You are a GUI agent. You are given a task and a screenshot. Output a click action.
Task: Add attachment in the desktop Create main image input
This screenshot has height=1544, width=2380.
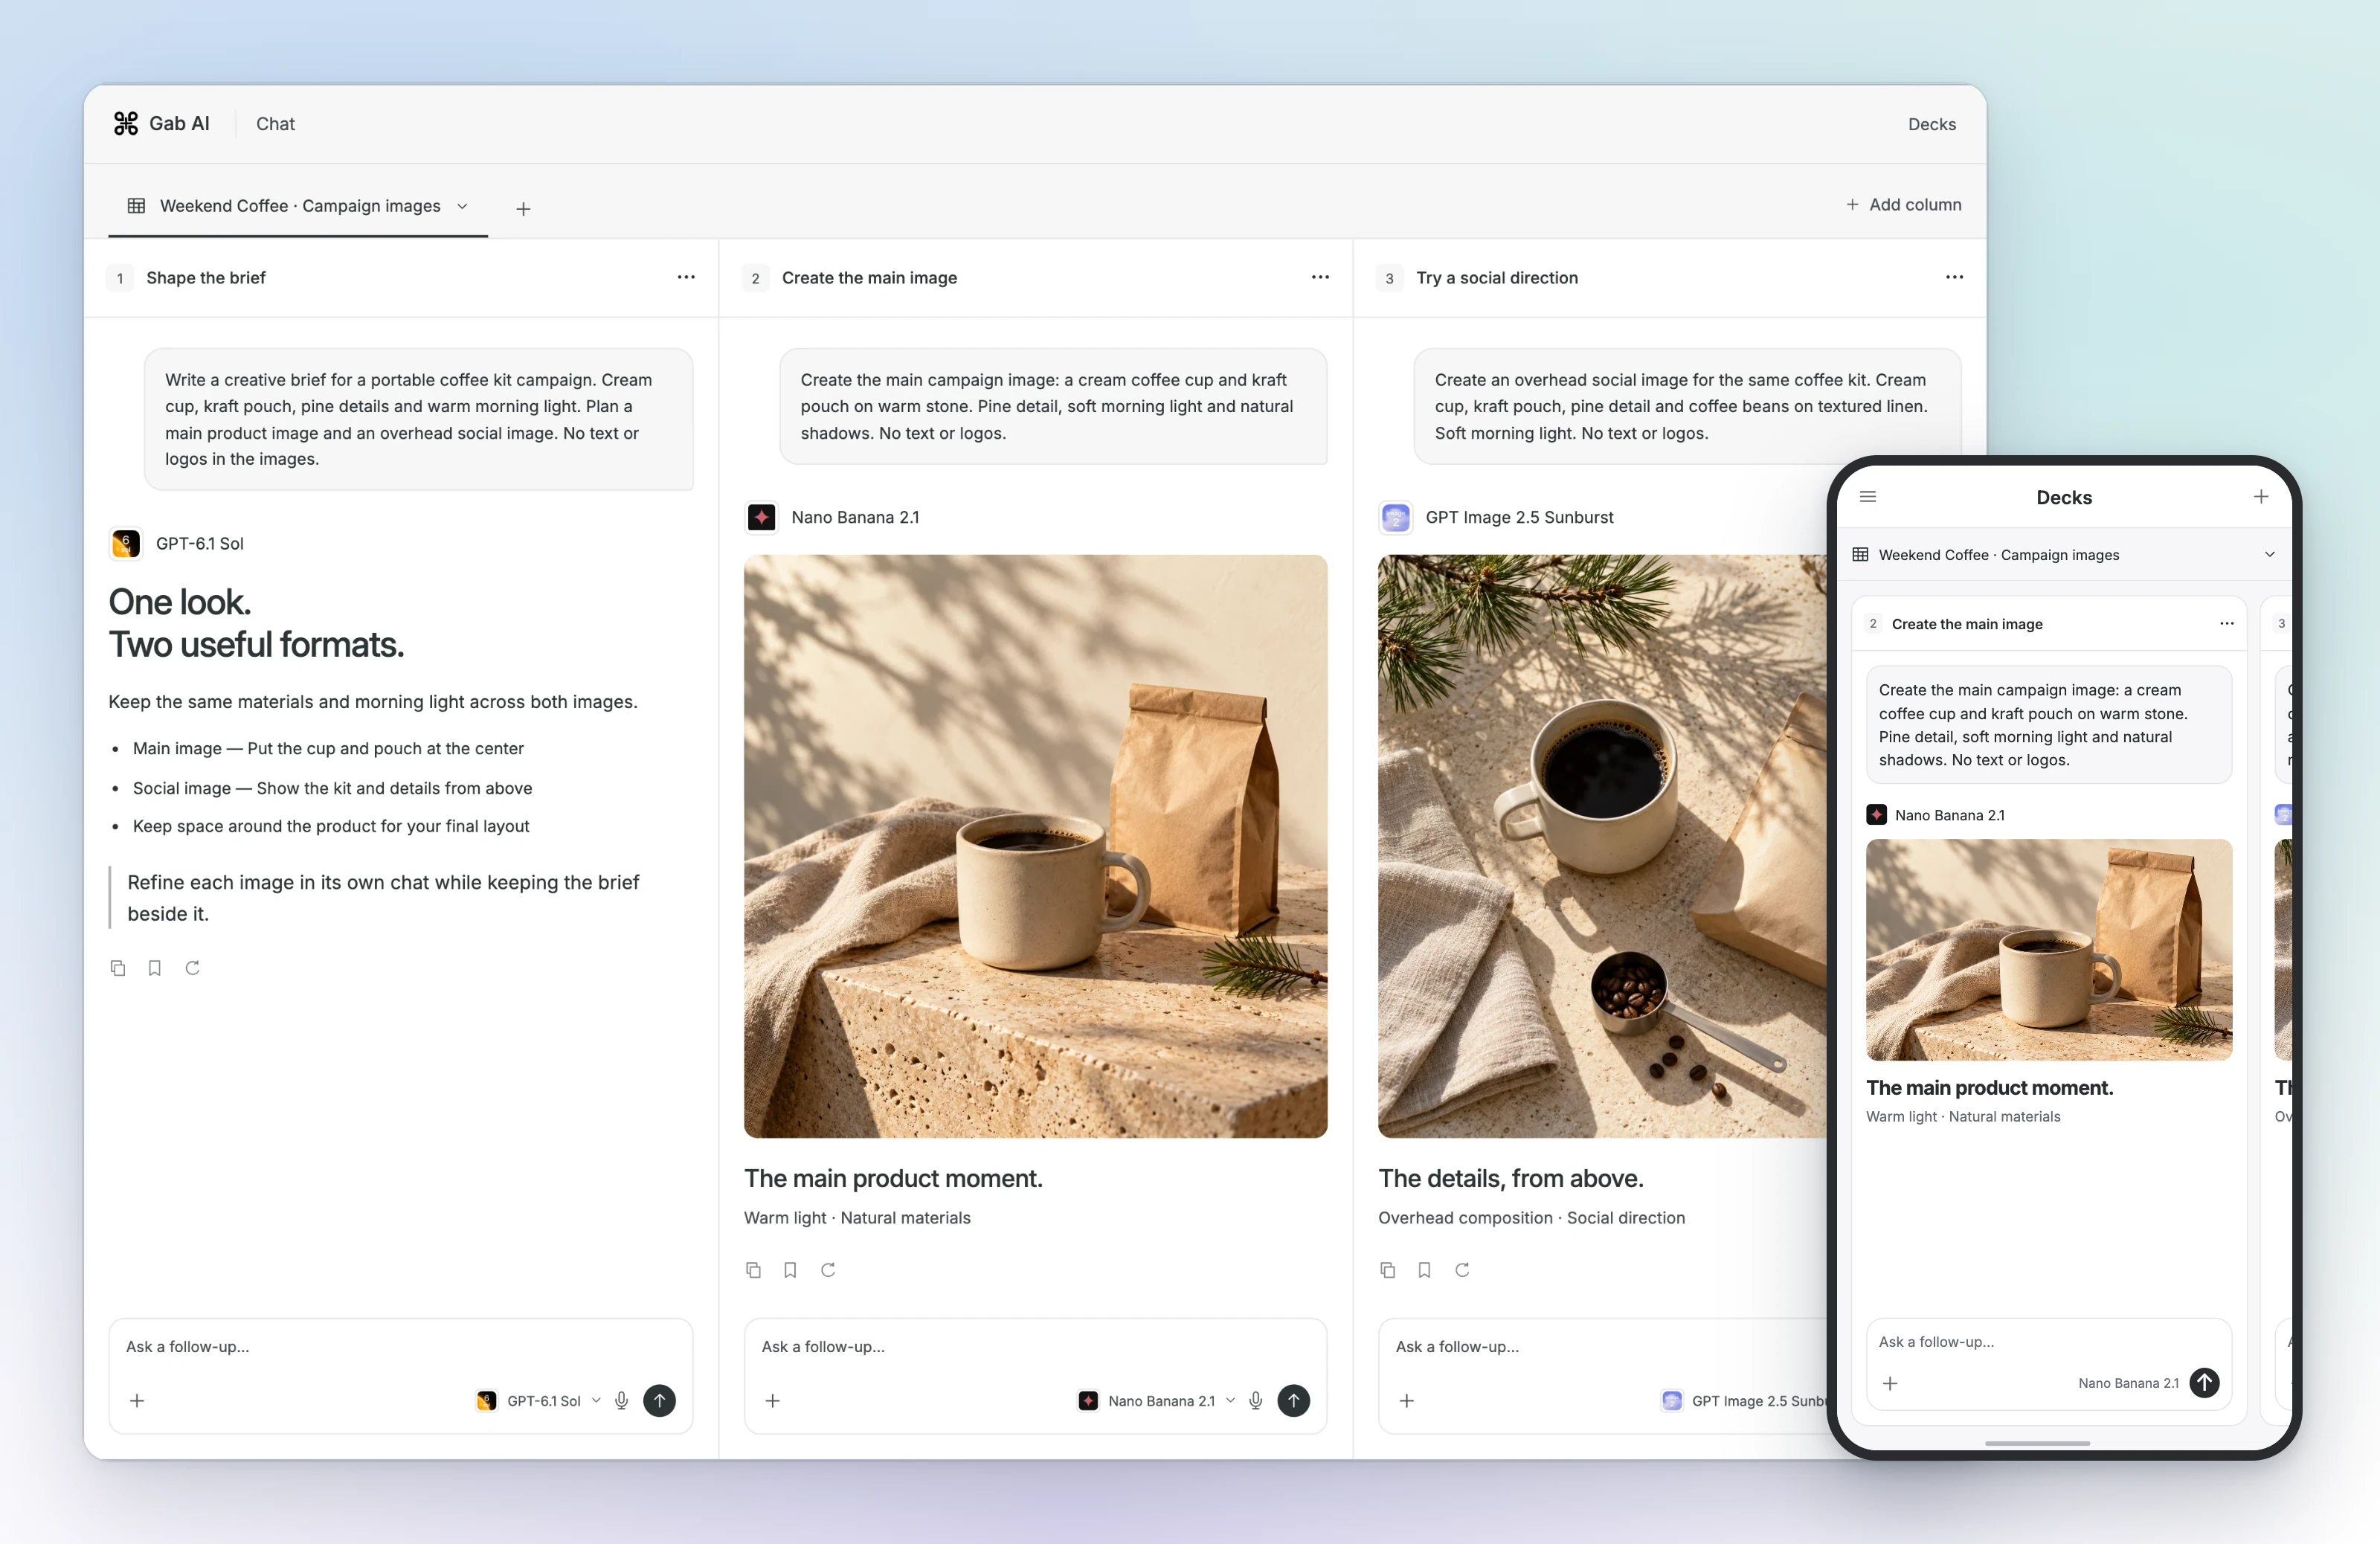pos(772,1400)
